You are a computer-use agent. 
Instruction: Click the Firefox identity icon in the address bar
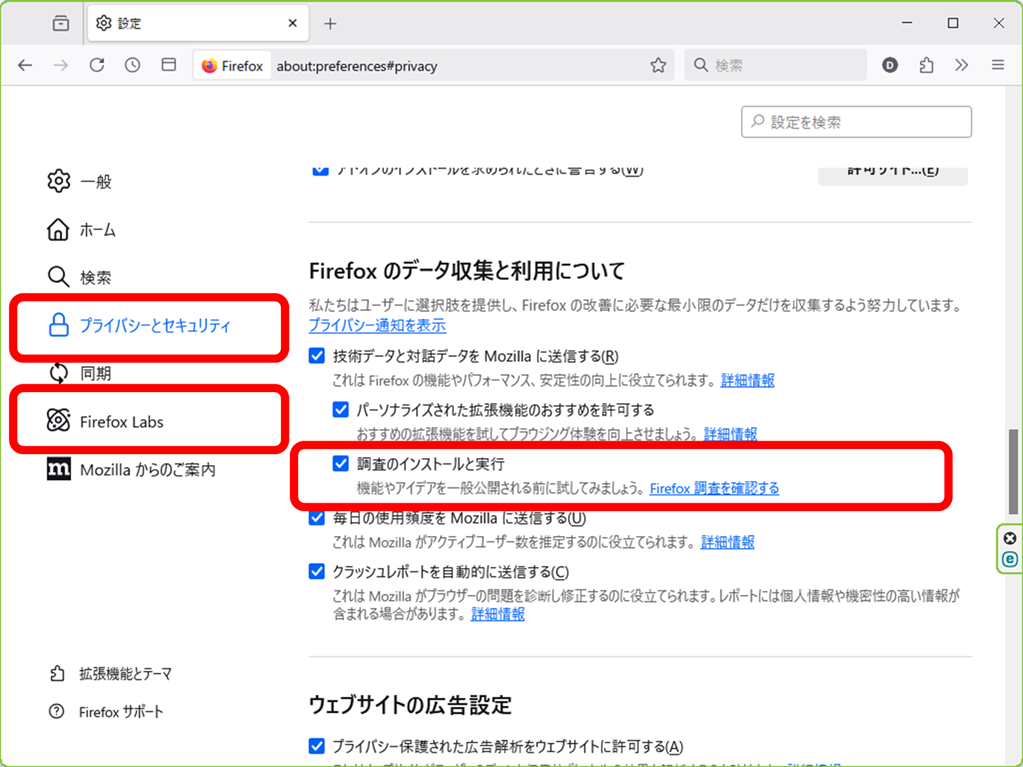[x=232, y=66]
